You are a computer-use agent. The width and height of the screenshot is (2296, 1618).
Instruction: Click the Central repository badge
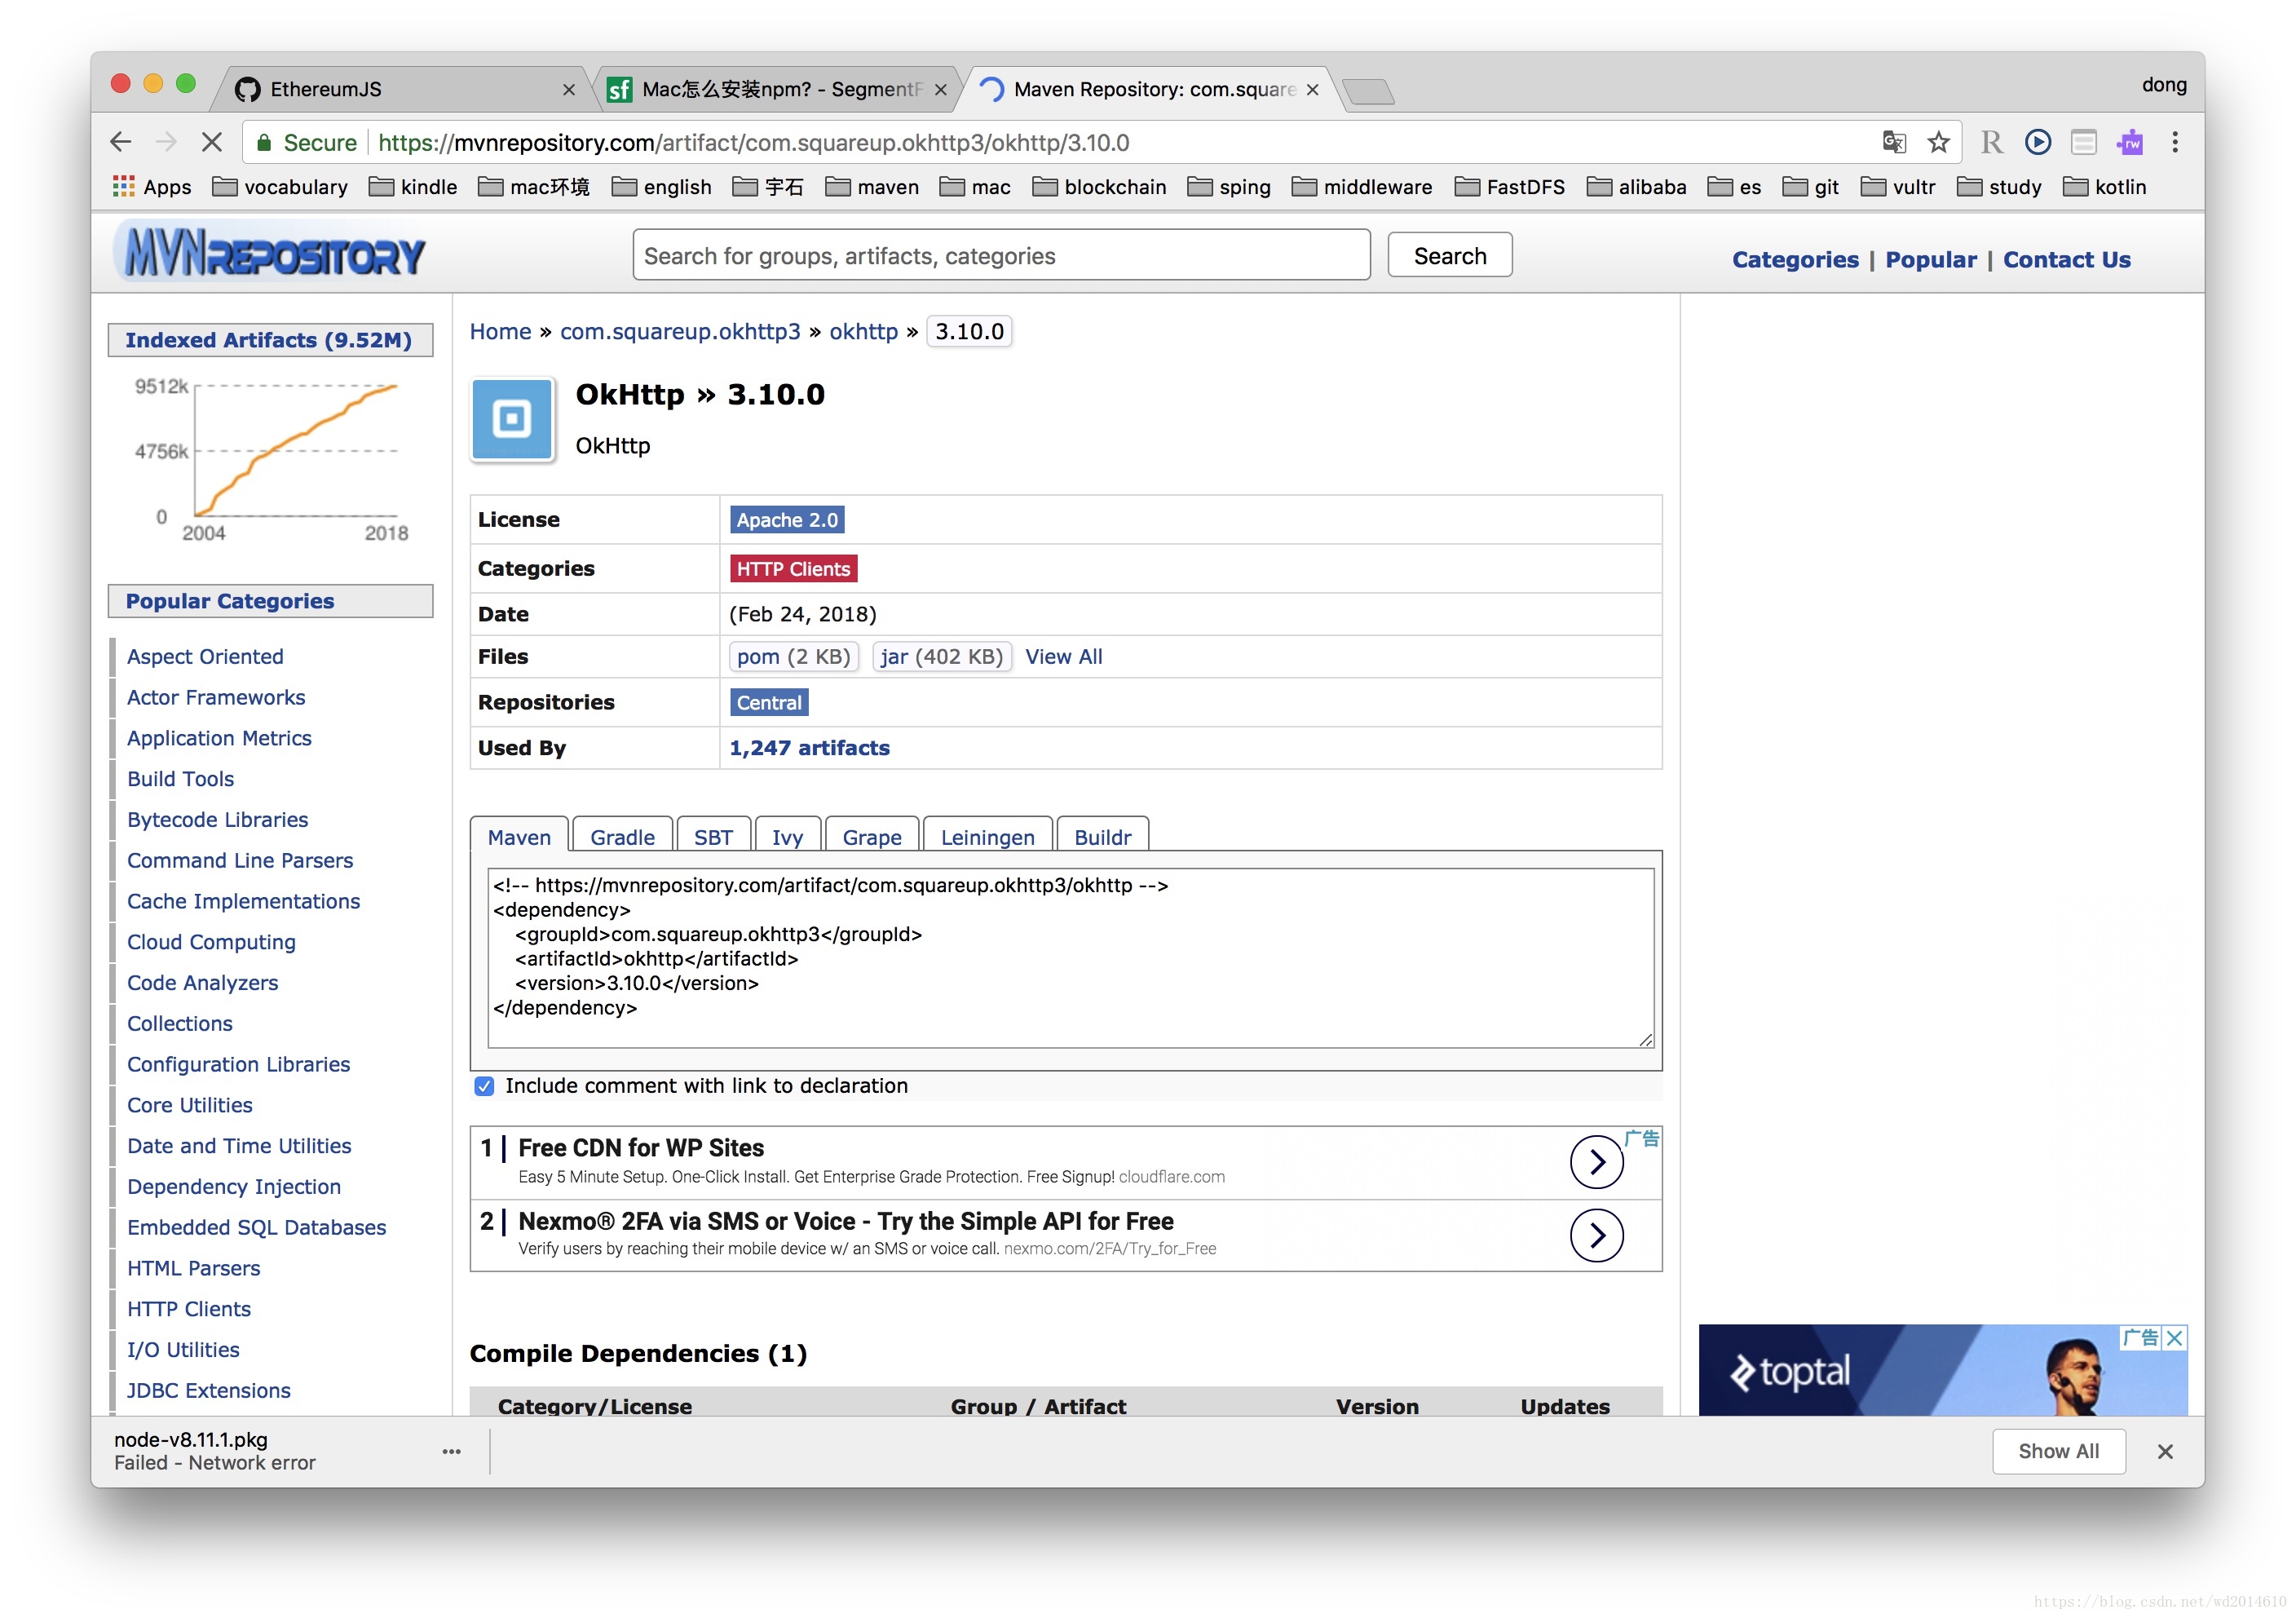click(x=769, y=703)
